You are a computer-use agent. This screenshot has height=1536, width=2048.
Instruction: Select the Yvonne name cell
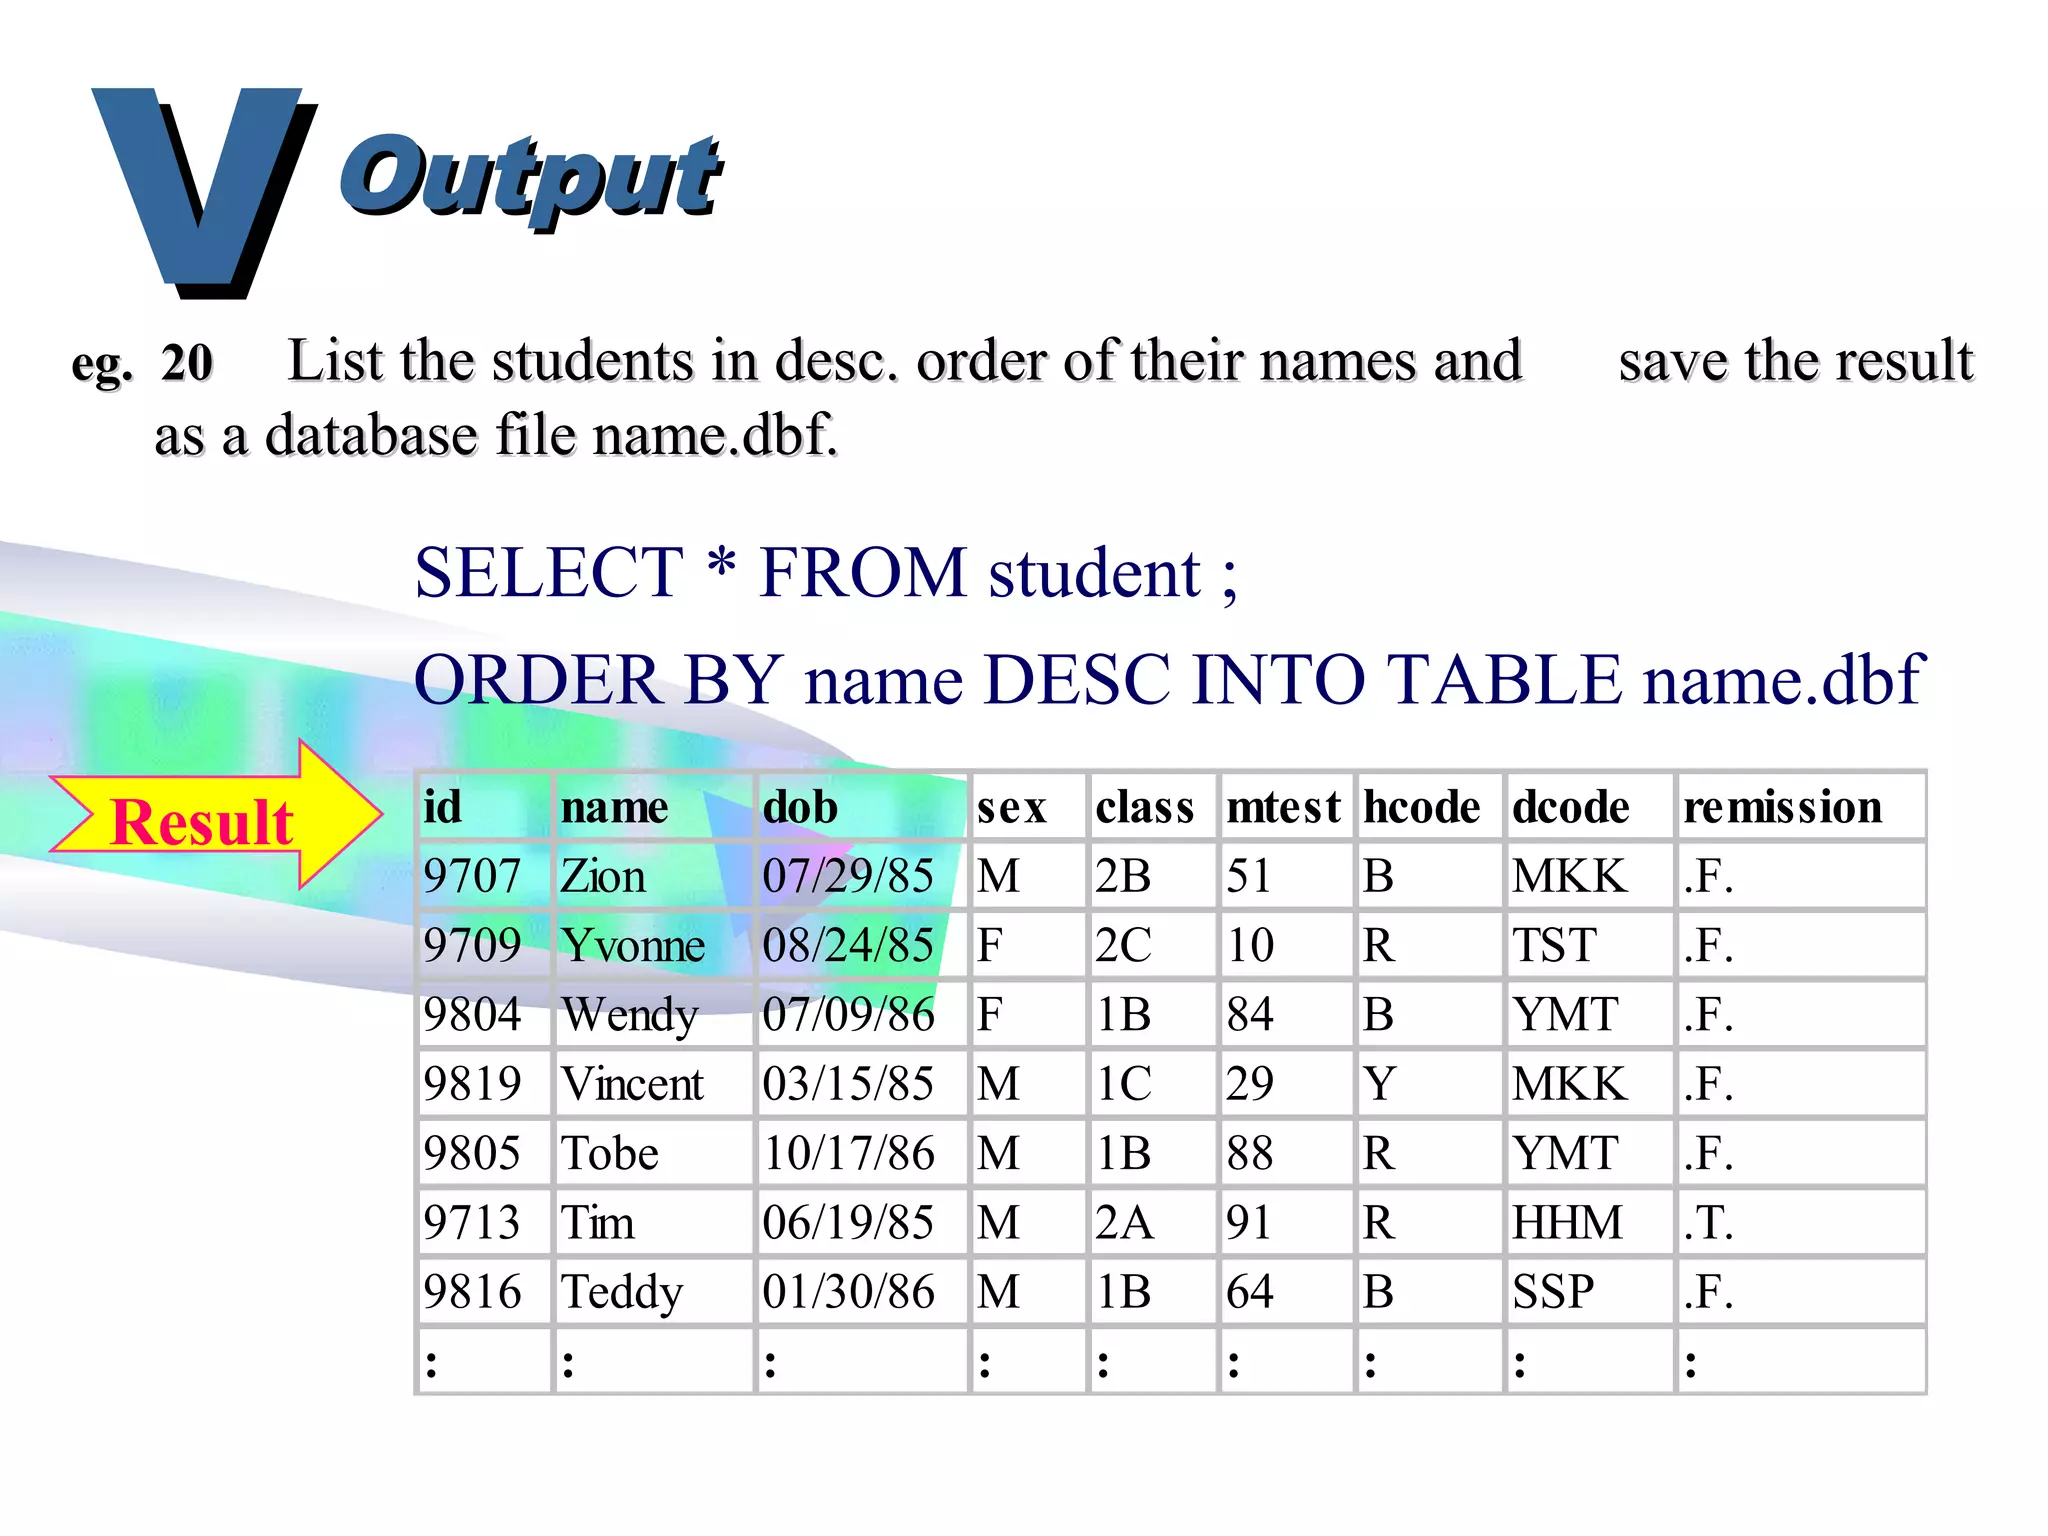click(x=633, y=945)
